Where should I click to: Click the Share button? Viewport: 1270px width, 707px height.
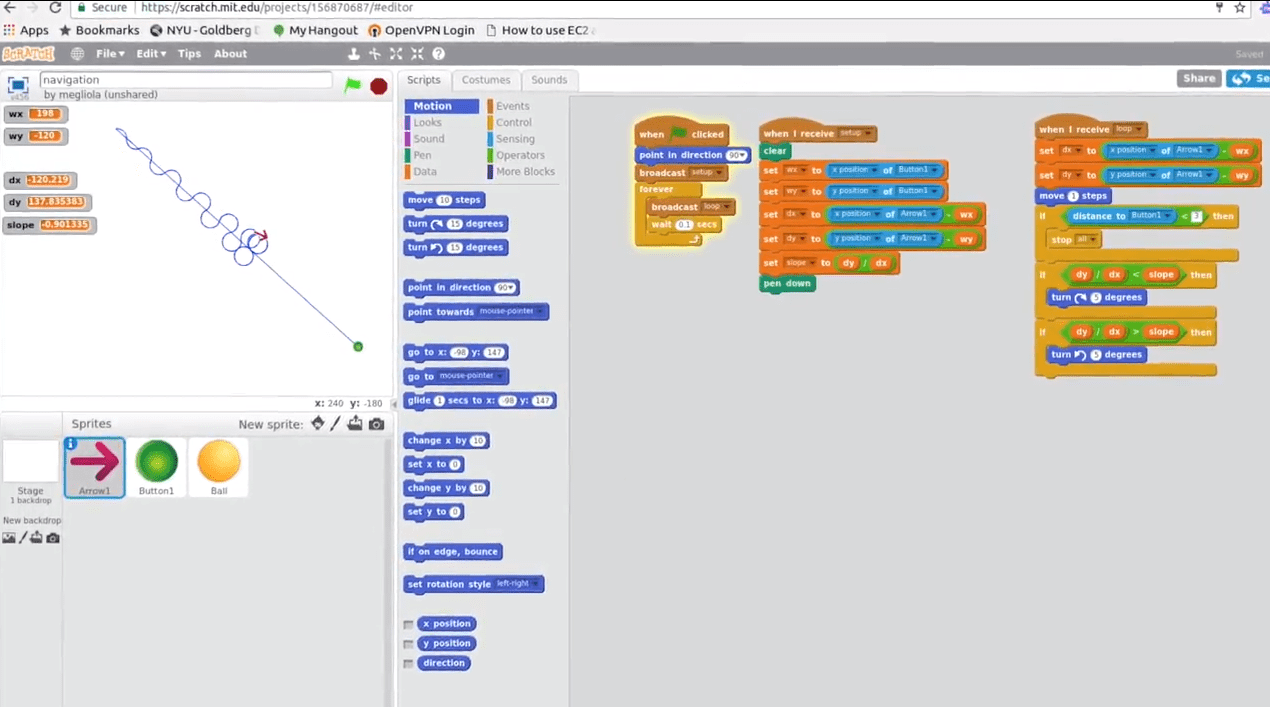coord(1198,78)
